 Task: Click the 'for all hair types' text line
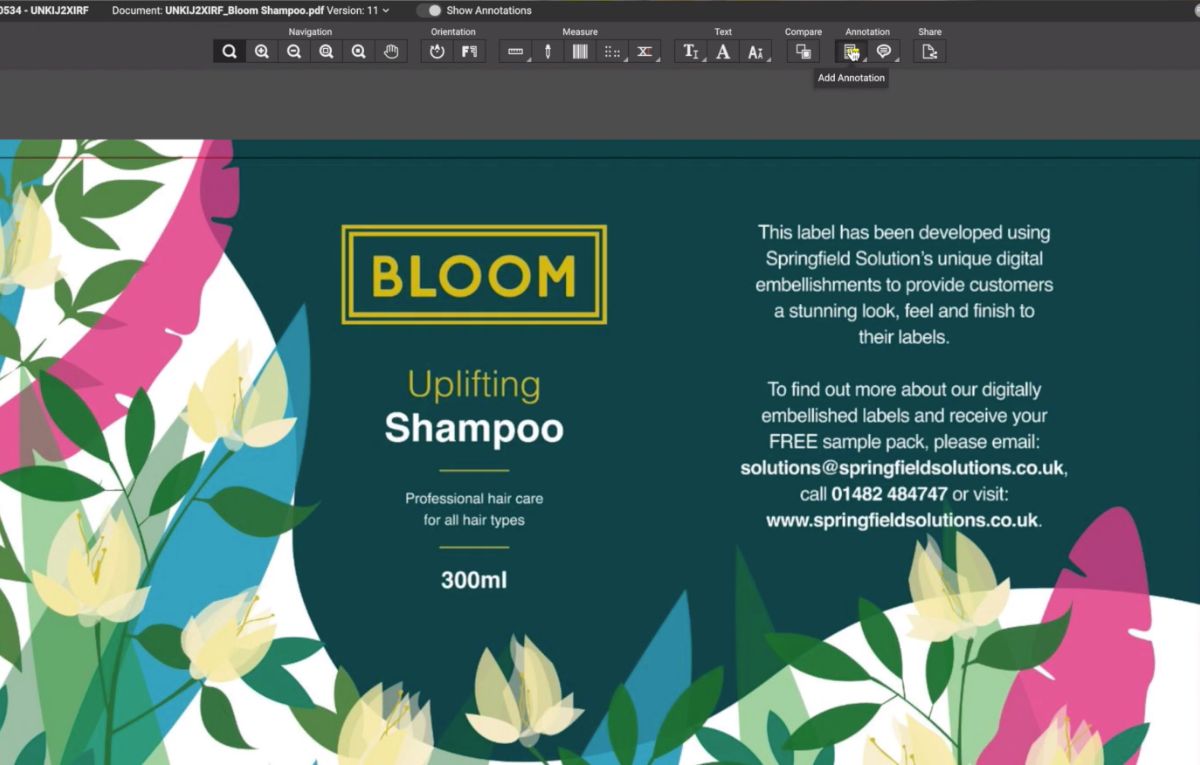pos(474,520)
